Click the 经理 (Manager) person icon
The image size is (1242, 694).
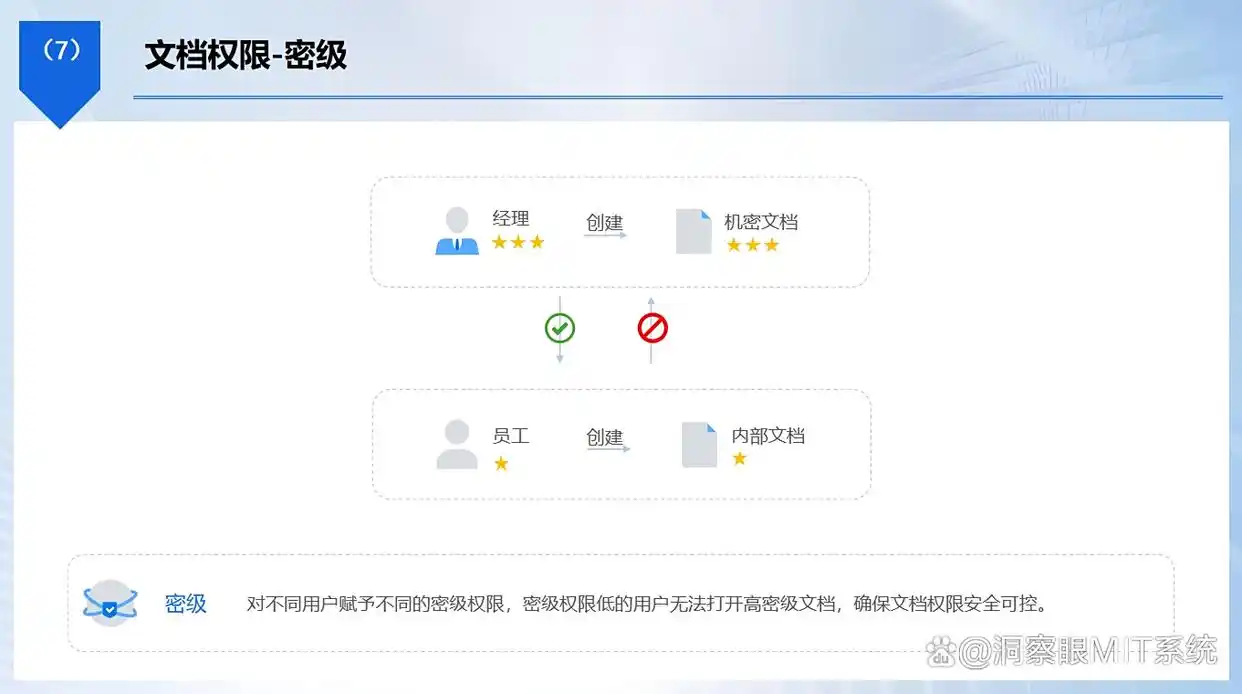pyautogui.click(x=457, y=228)
